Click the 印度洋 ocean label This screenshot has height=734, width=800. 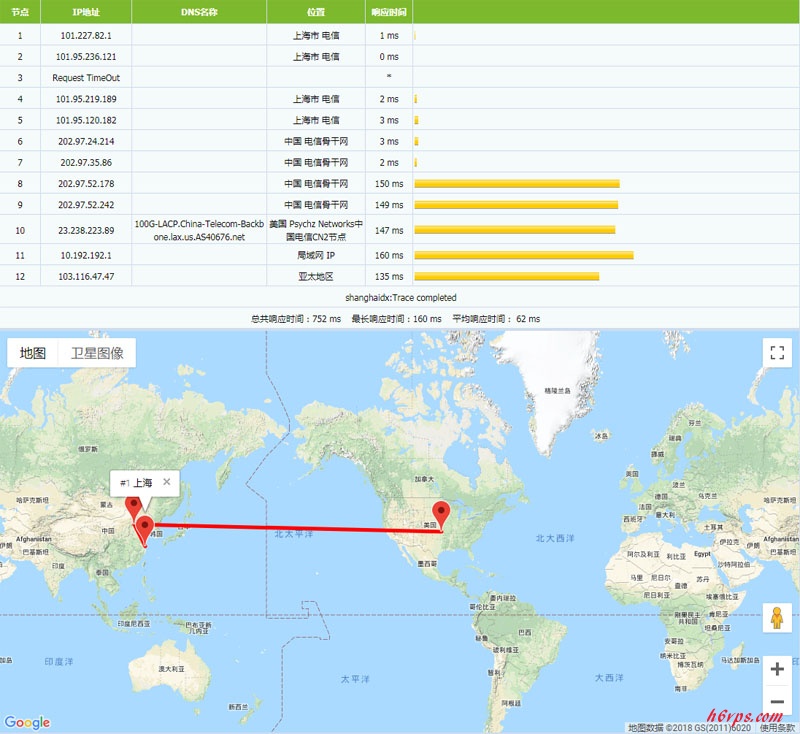point(59,662)
